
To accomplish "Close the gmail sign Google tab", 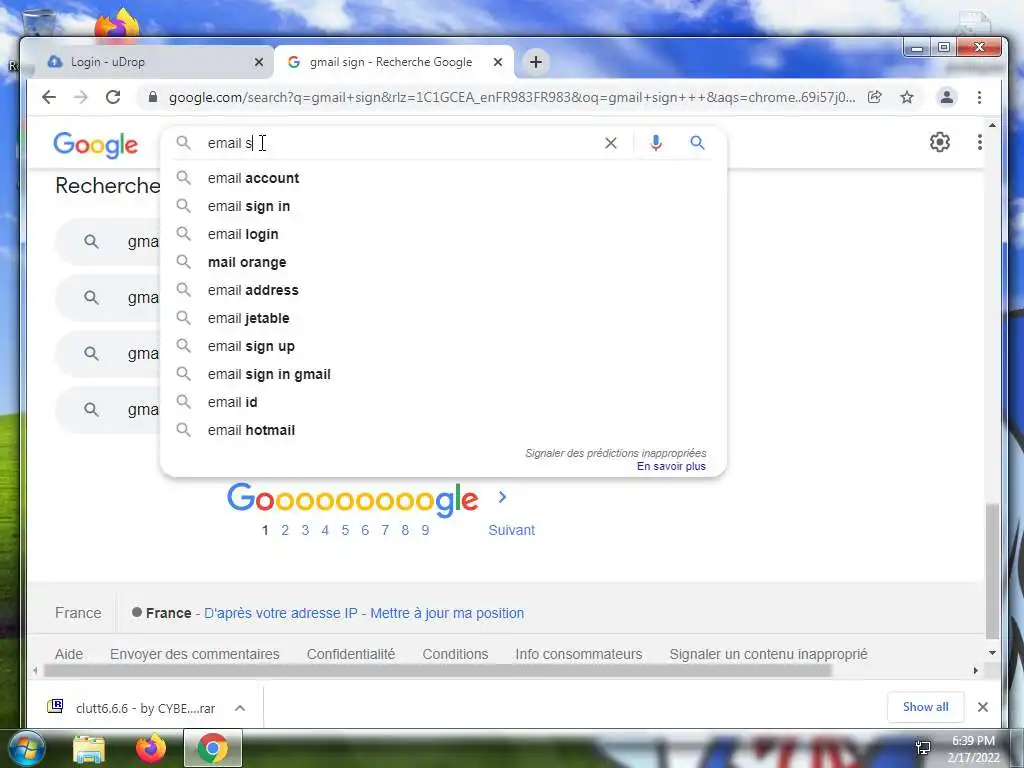I will point(498,62).
